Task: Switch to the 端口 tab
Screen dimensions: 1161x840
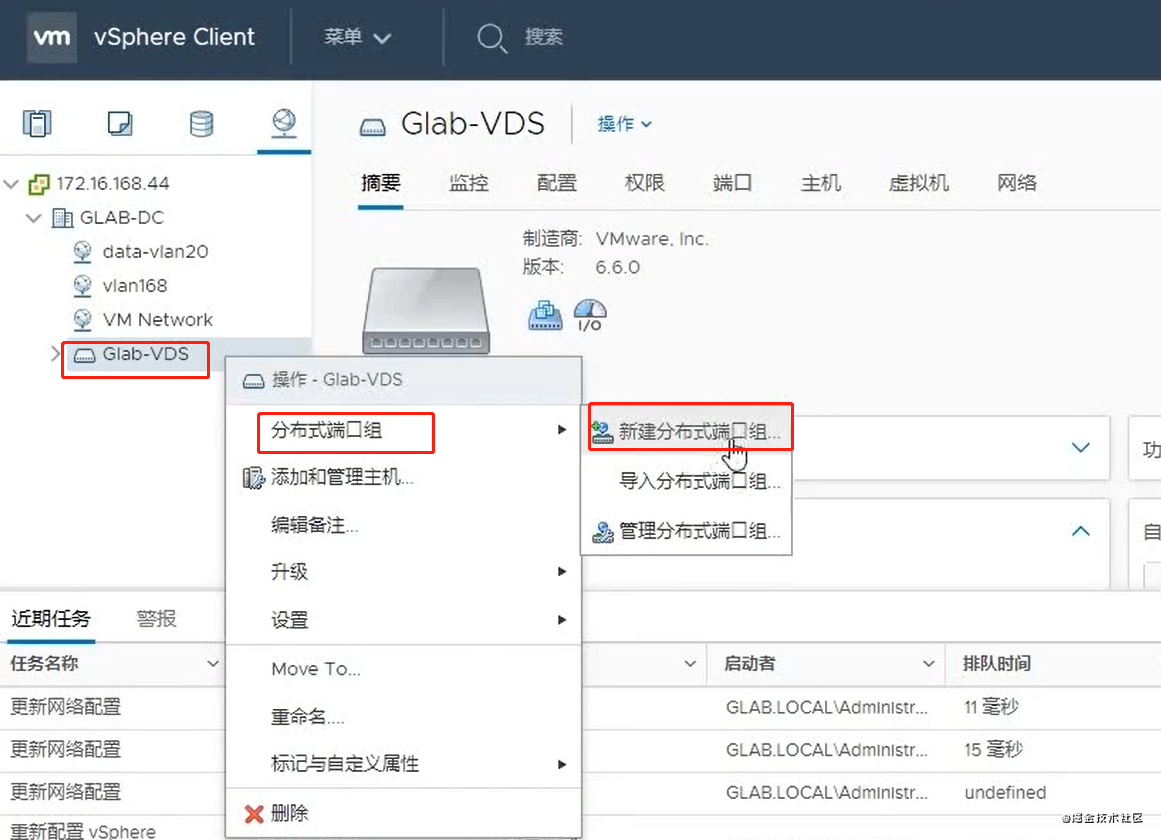Action: [x=732, y=183]
